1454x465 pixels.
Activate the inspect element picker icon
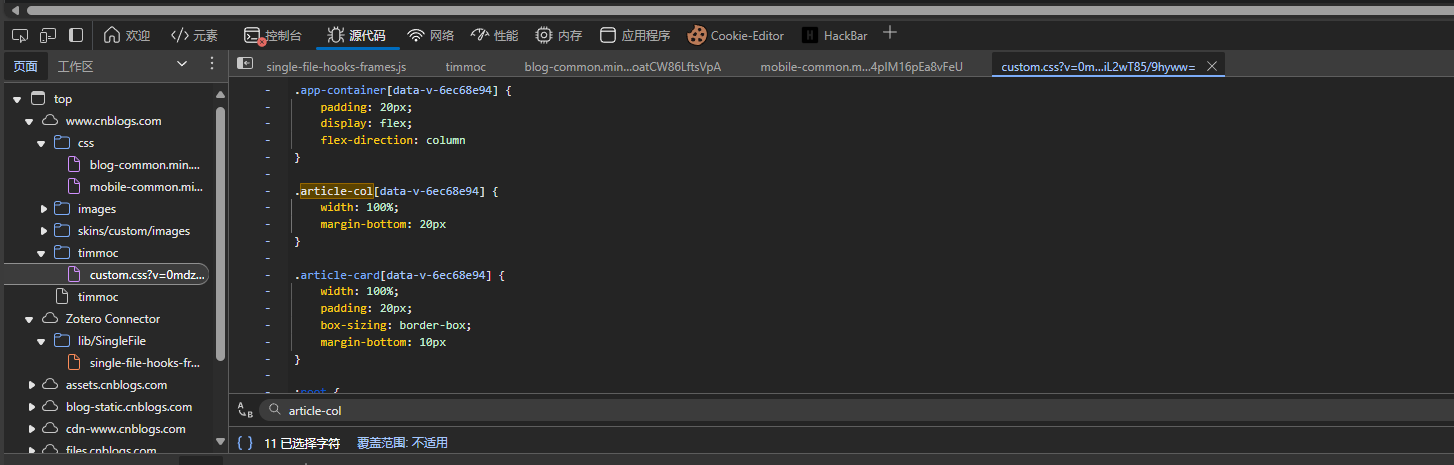click(19, 35)
